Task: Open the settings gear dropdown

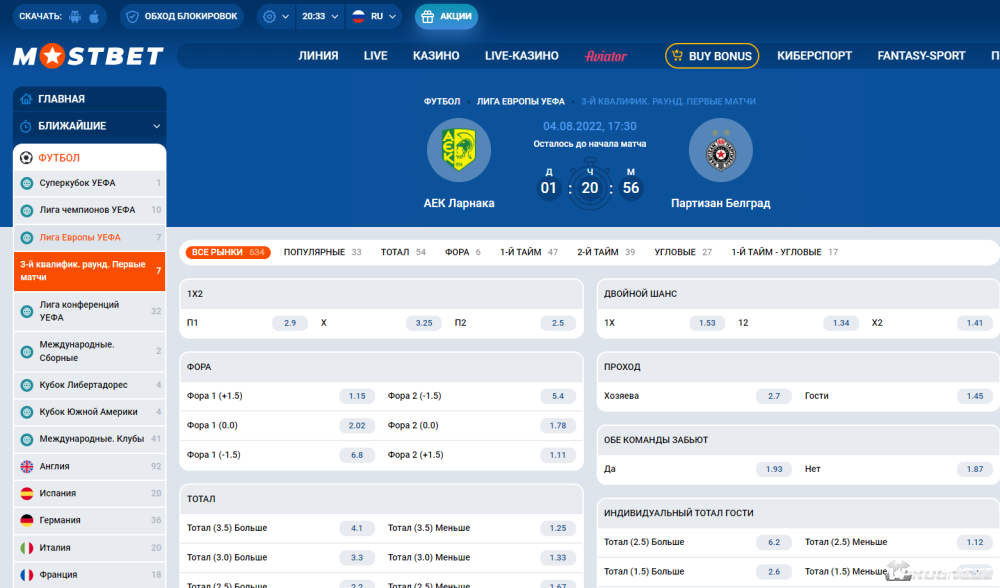Action: (x=274, y=17)
